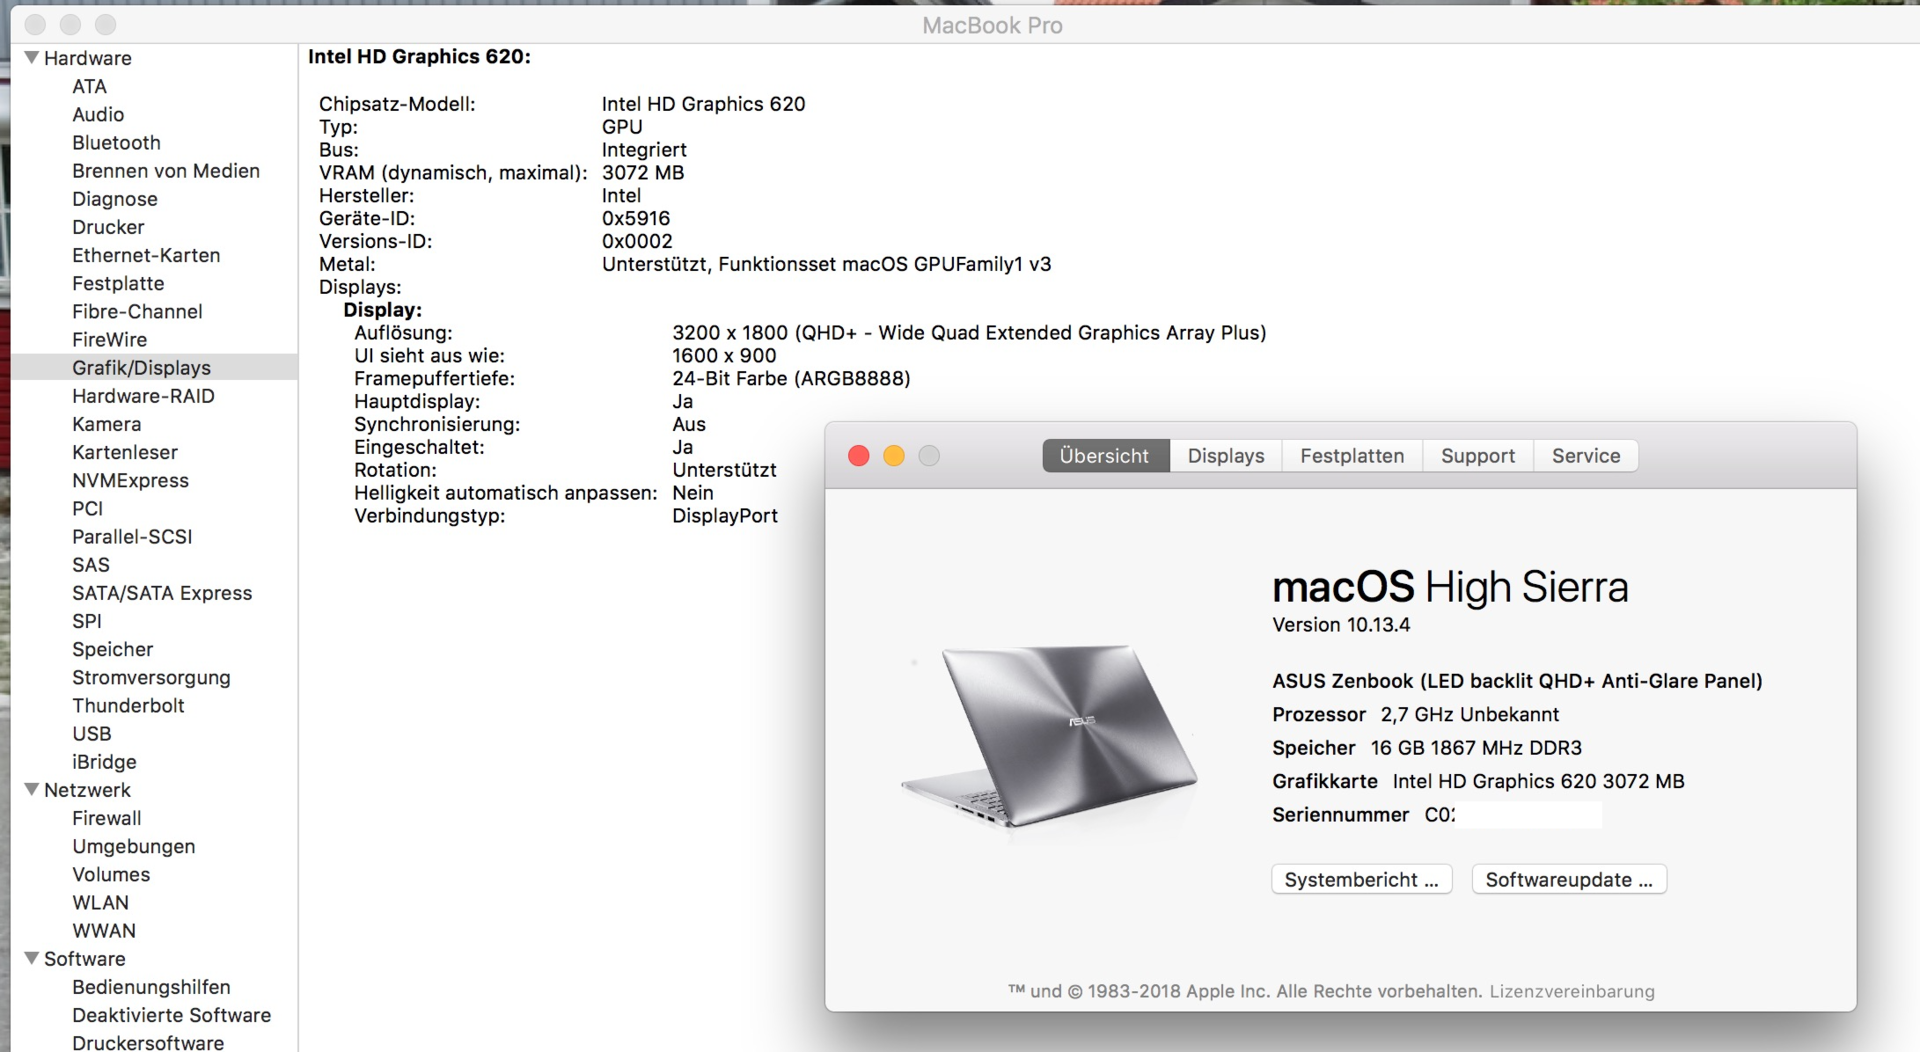Collapse the Hardware section triangle
1920x1052 pixels.
tap(32, 58)
